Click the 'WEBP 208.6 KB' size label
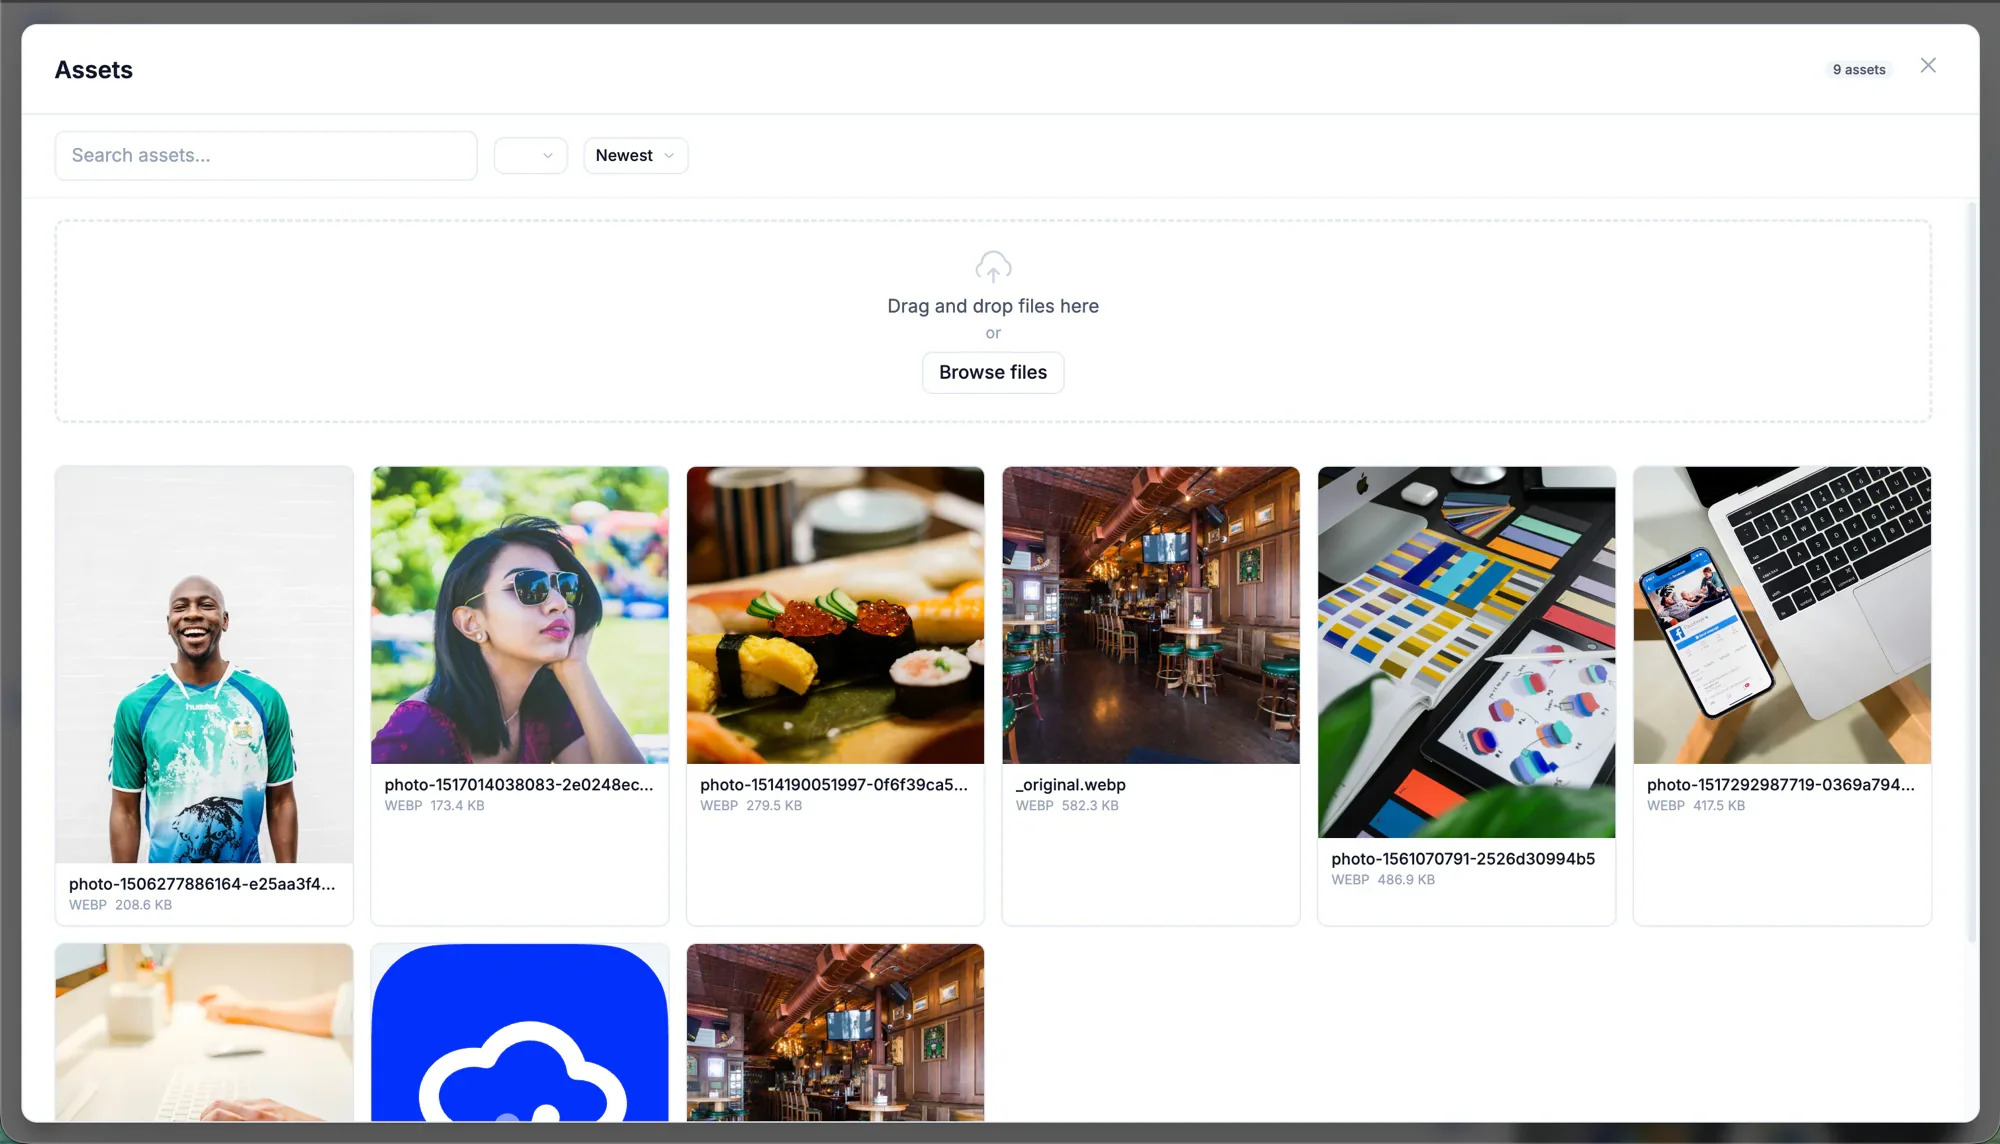 coord(120,905)
